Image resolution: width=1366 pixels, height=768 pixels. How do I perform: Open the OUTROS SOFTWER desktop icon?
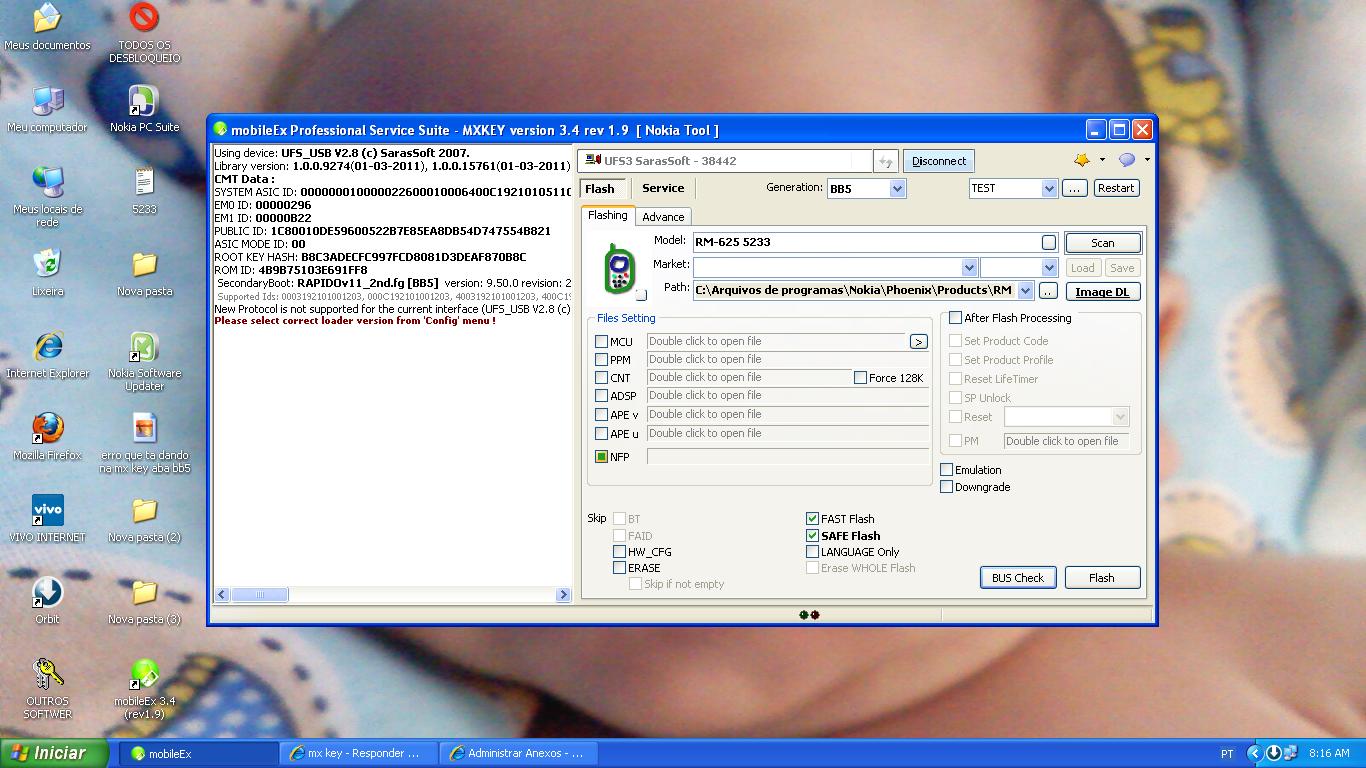tap(47, 689)
